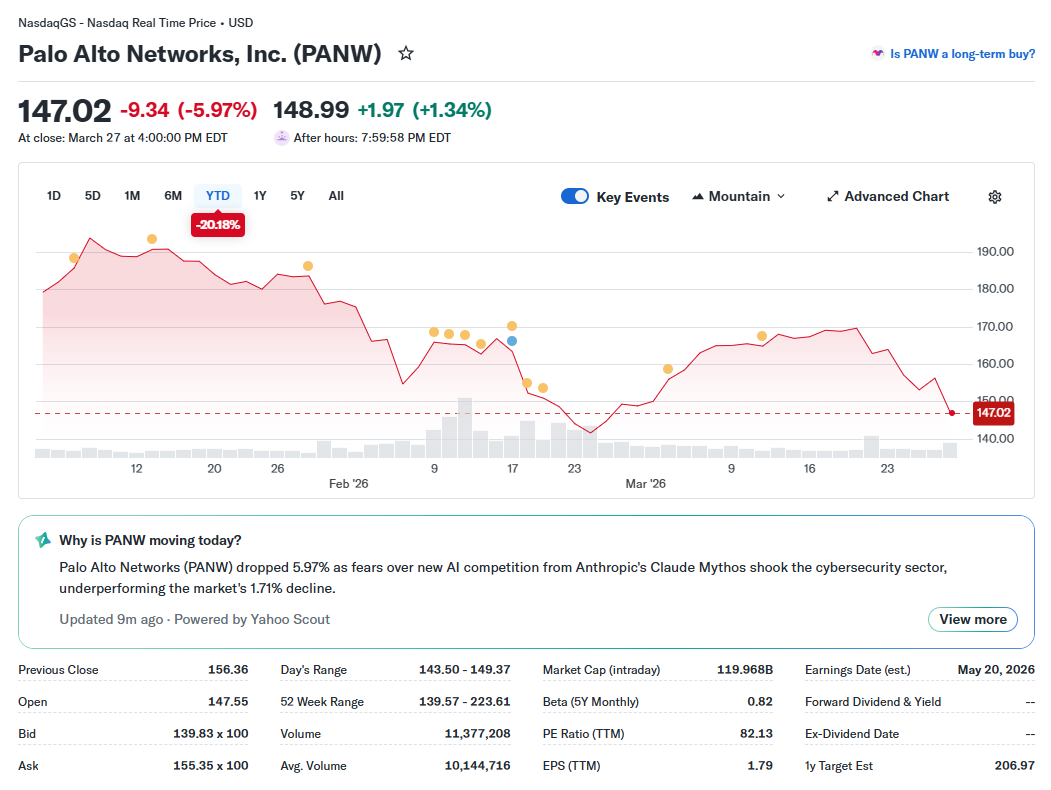1051x790 pixels.
Task: Open chart settings gear icon
Action: coord(994,197)
